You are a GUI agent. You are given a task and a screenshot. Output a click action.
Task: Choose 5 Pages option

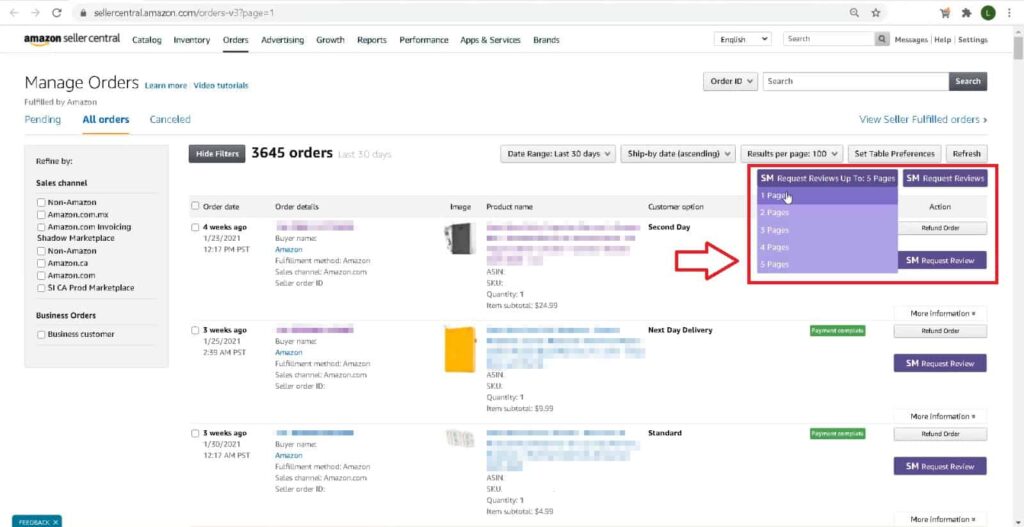(x=827, y=264)
